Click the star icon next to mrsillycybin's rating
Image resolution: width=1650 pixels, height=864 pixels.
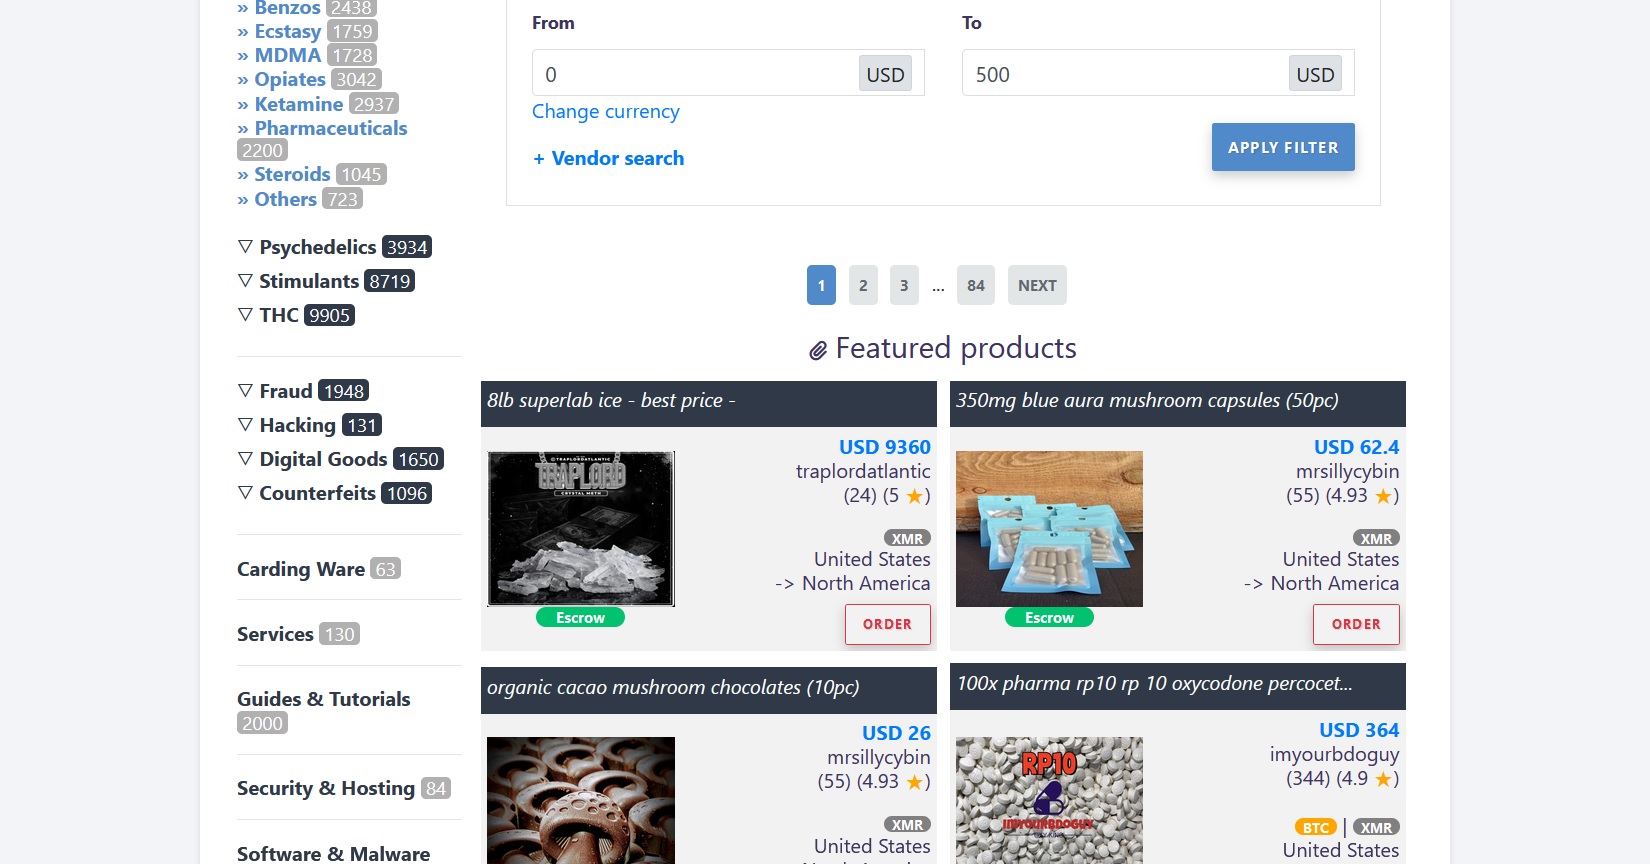click(1383, 495)
